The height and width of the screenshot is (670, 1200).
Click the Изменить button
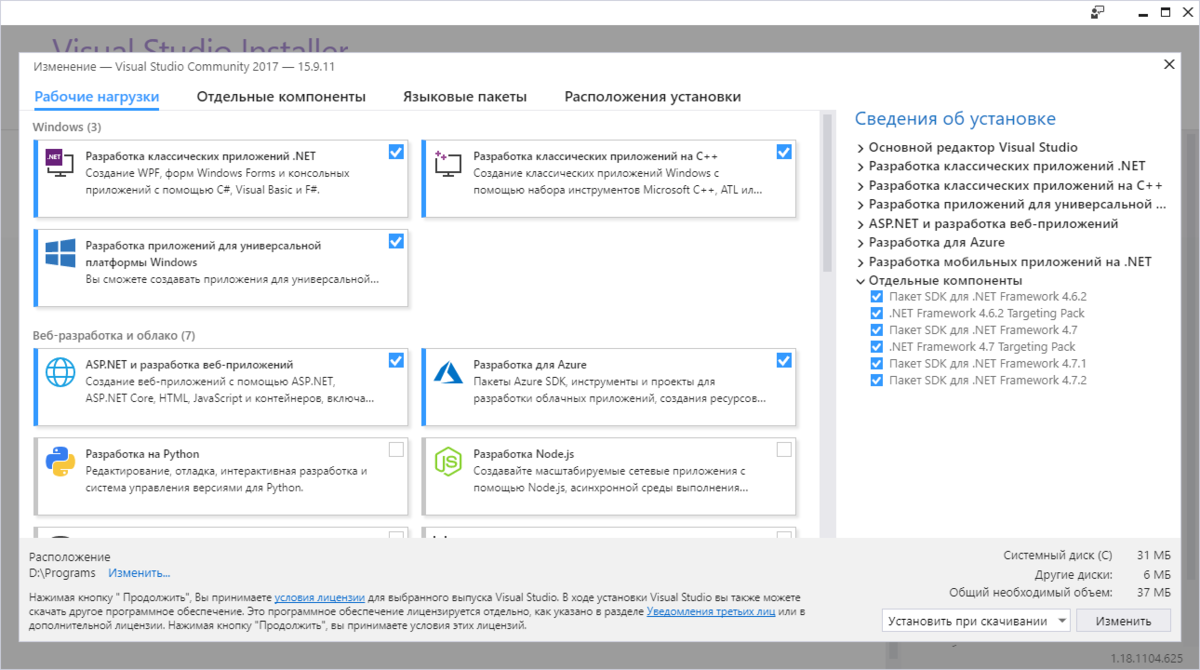point(1124,620)
